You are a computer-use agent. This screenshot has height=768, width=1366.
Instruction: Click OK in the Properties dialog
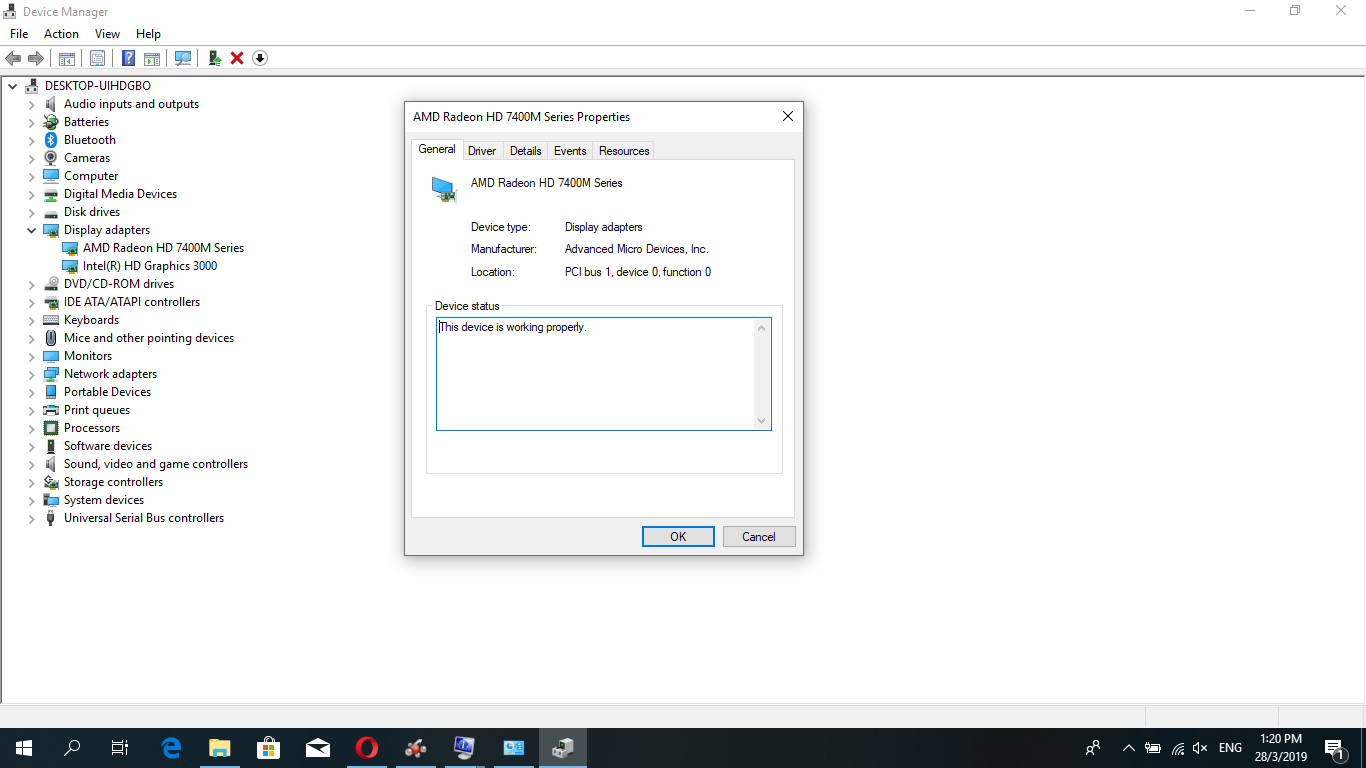pos(678,537)
